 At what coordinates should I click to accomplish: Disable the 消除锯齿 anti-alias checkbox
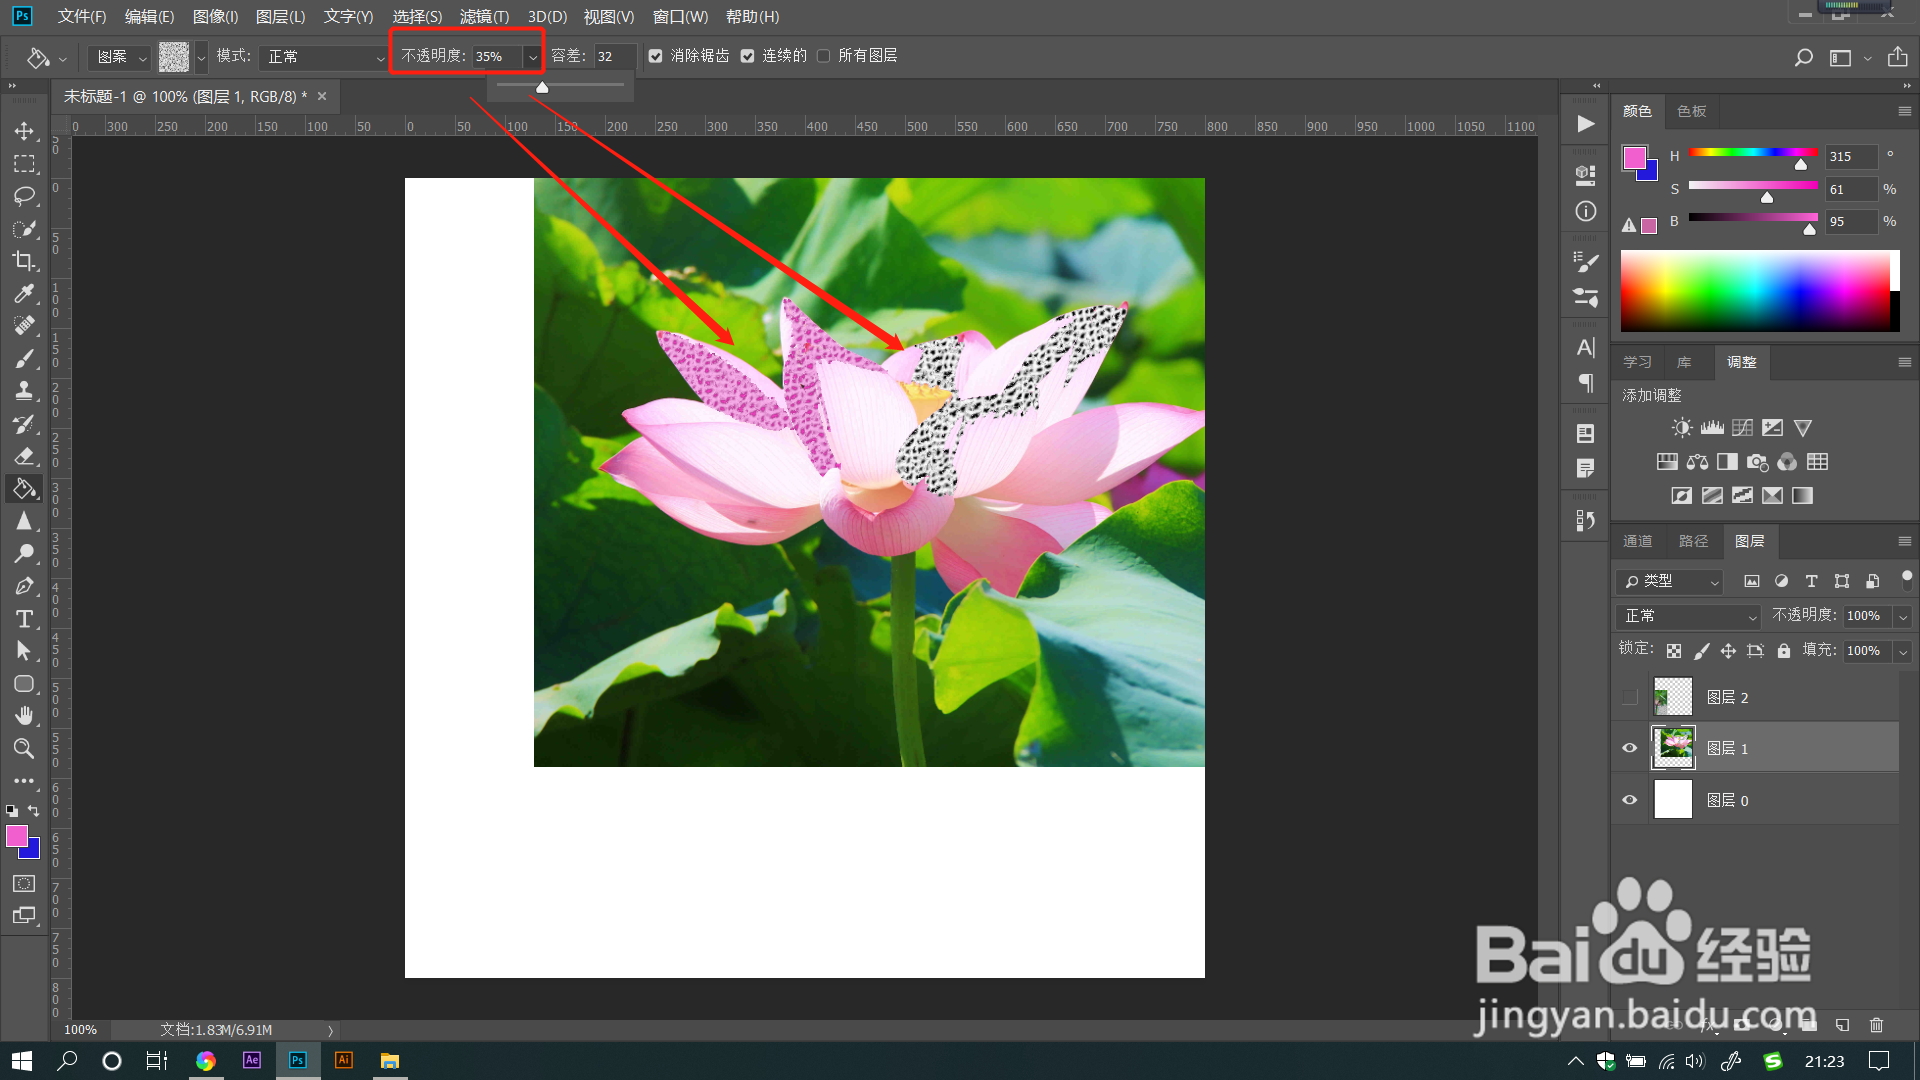pyautogui.click(x=655, y=56)
